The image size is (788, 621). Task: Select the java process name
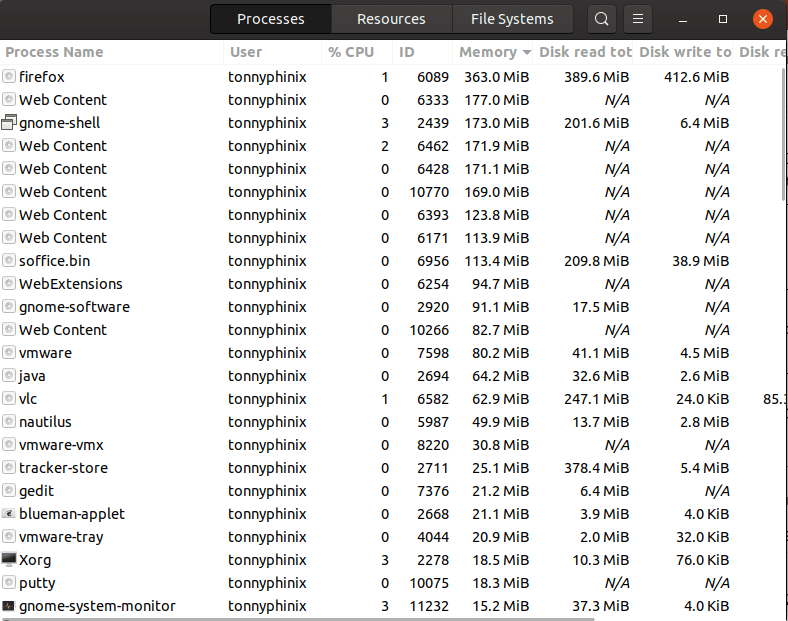pos(32,376)
